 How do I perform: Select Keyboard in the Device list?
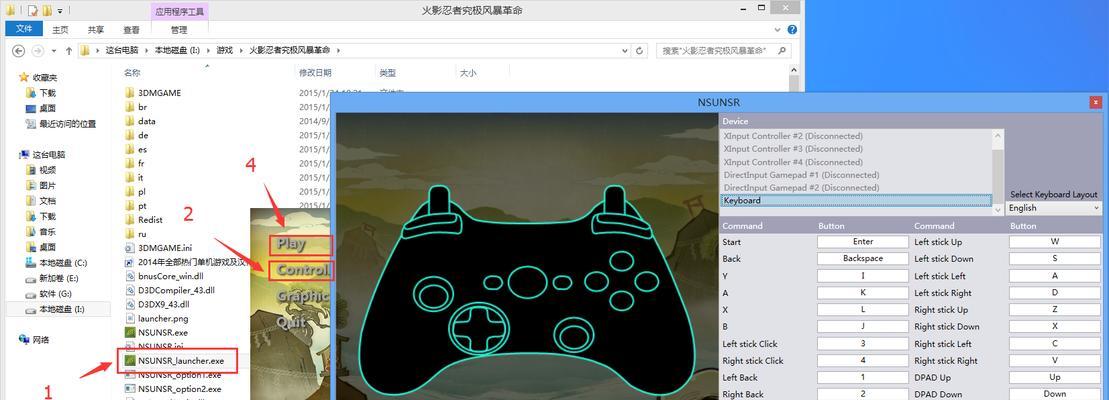(856, 201)
